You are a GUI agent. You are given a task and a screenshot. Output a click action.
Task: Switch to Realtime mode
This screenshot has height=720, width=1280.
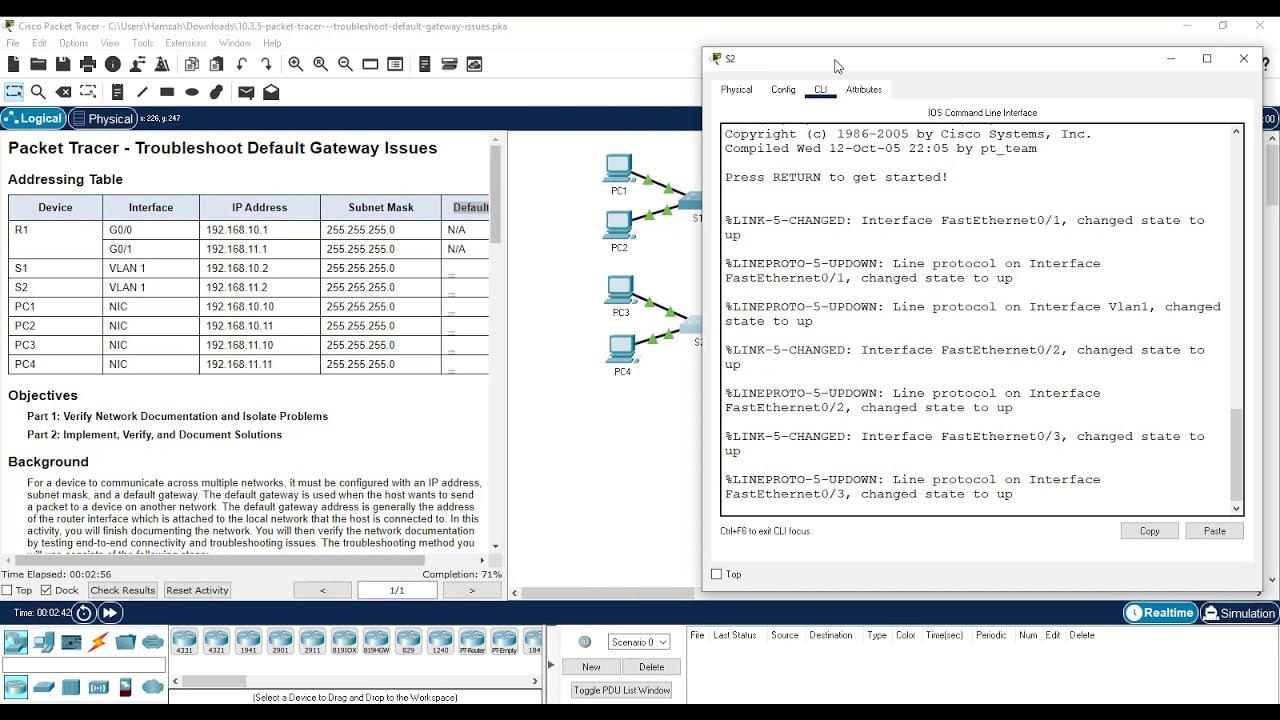1160,613
